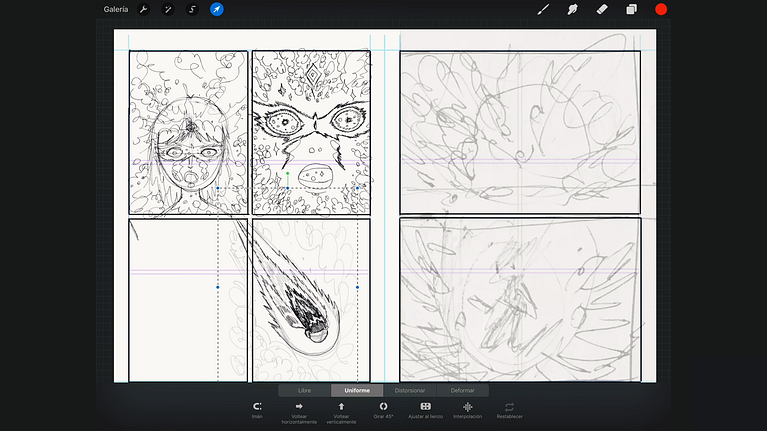Flip selection with Voltear verticalmente
Image resolution: width=767 pixels, height=431 pixels.
[341, 409]
